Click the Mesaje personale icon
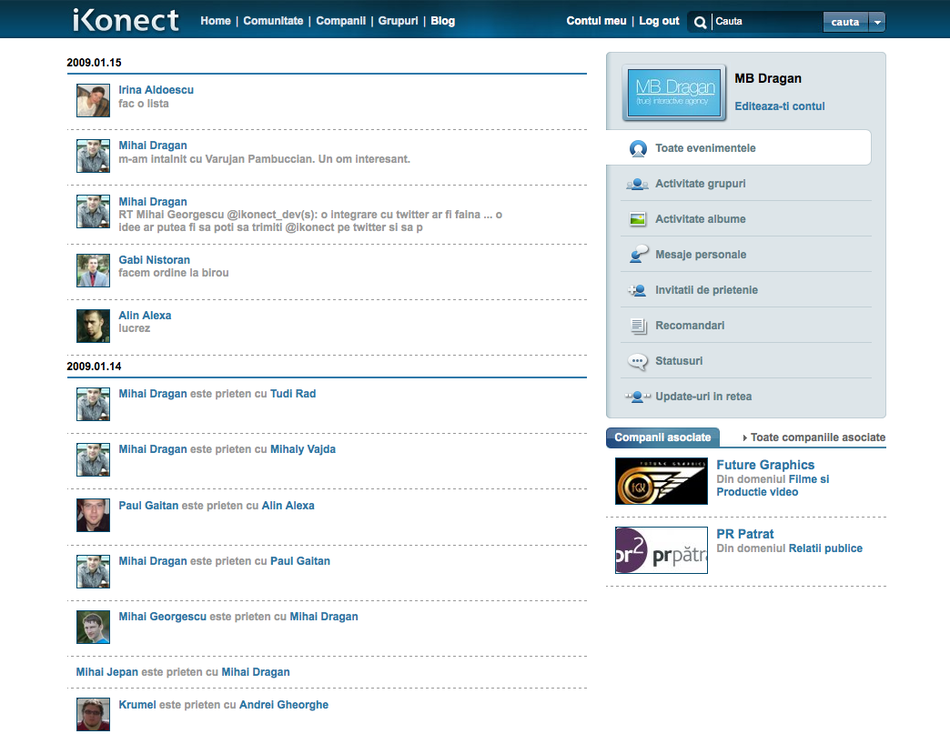The image size is (950, 734). (638, 255)
